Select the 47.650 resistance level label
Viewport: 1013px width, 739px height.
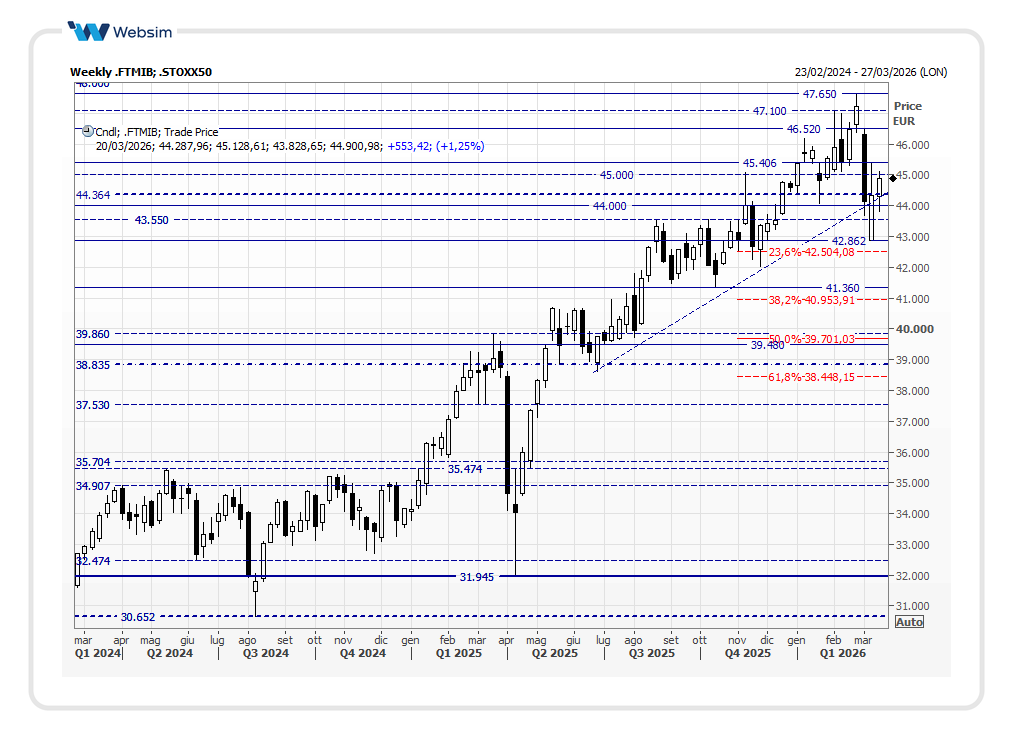click(x=820, y=94)
